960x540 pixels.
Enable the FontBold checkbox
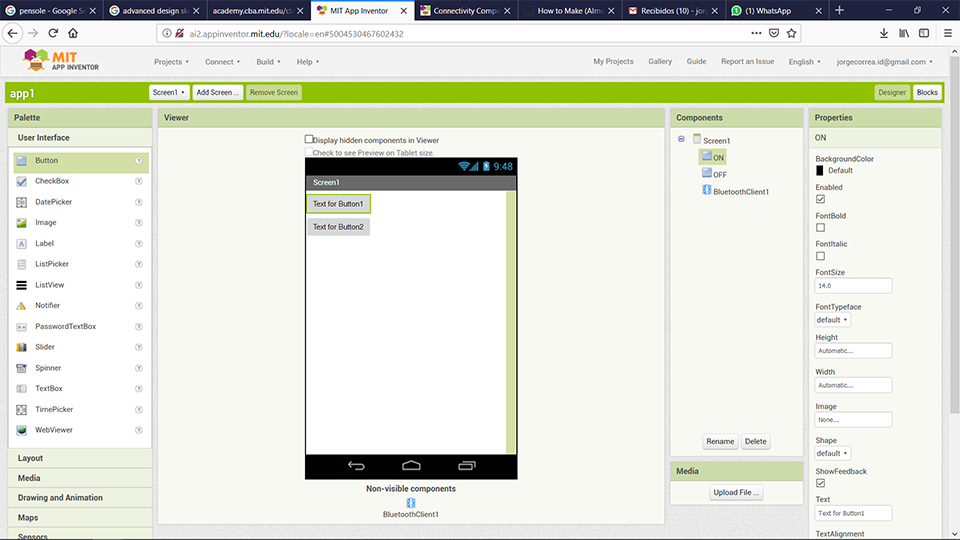820,228
